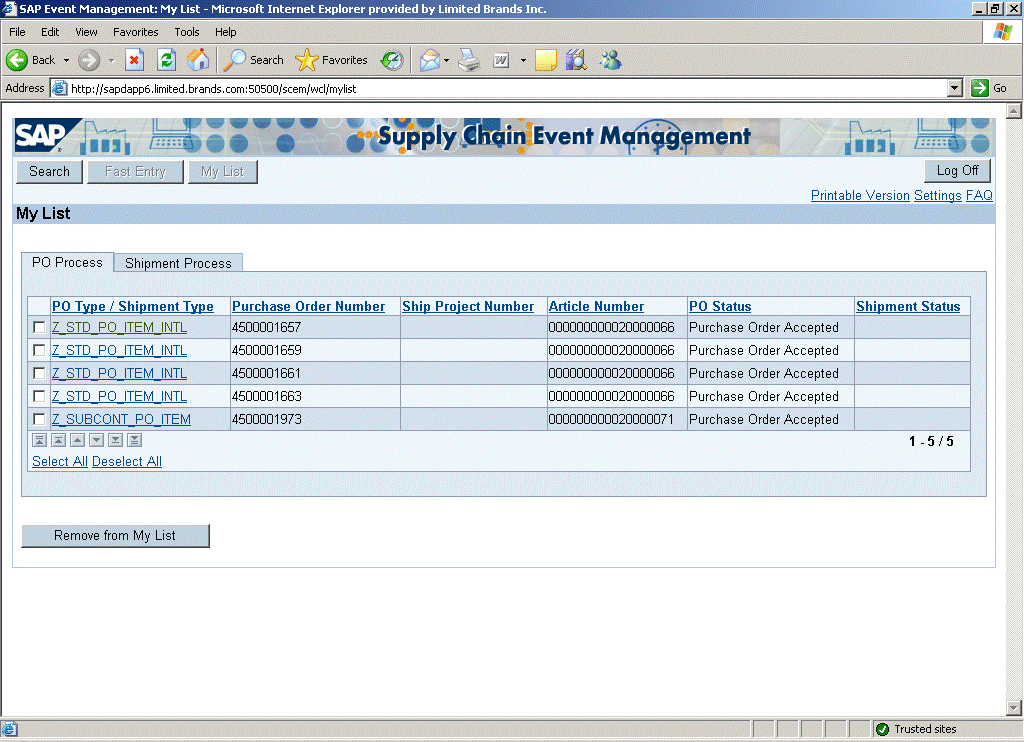This screenshot has width=1024, height=742.
Task: Click the page scrollbar up arrow
Action: coord(1014,111)
